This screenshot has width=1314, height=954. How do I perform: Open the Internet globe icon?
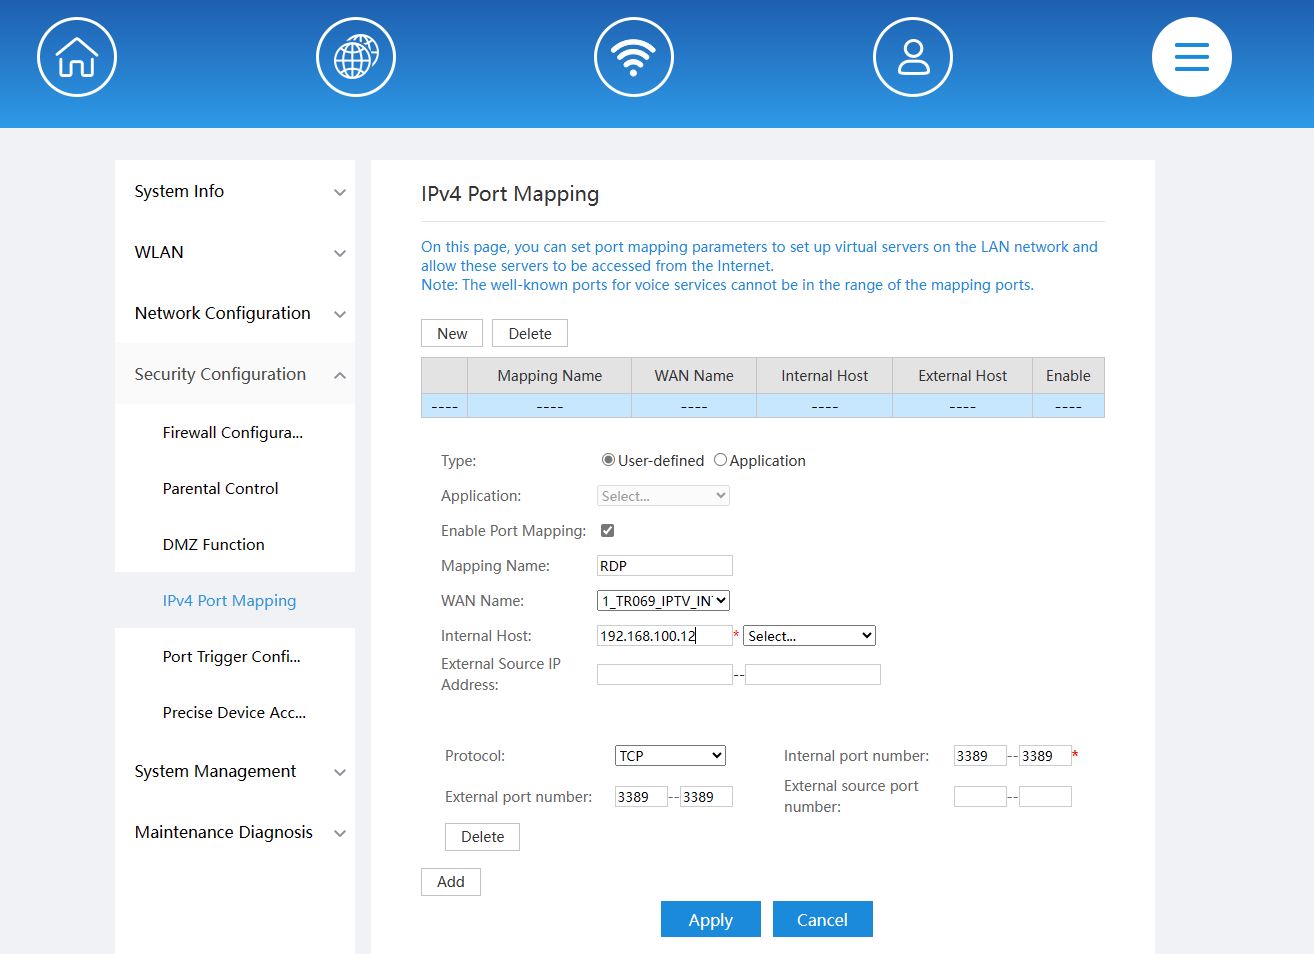click(x=355, y=57)
